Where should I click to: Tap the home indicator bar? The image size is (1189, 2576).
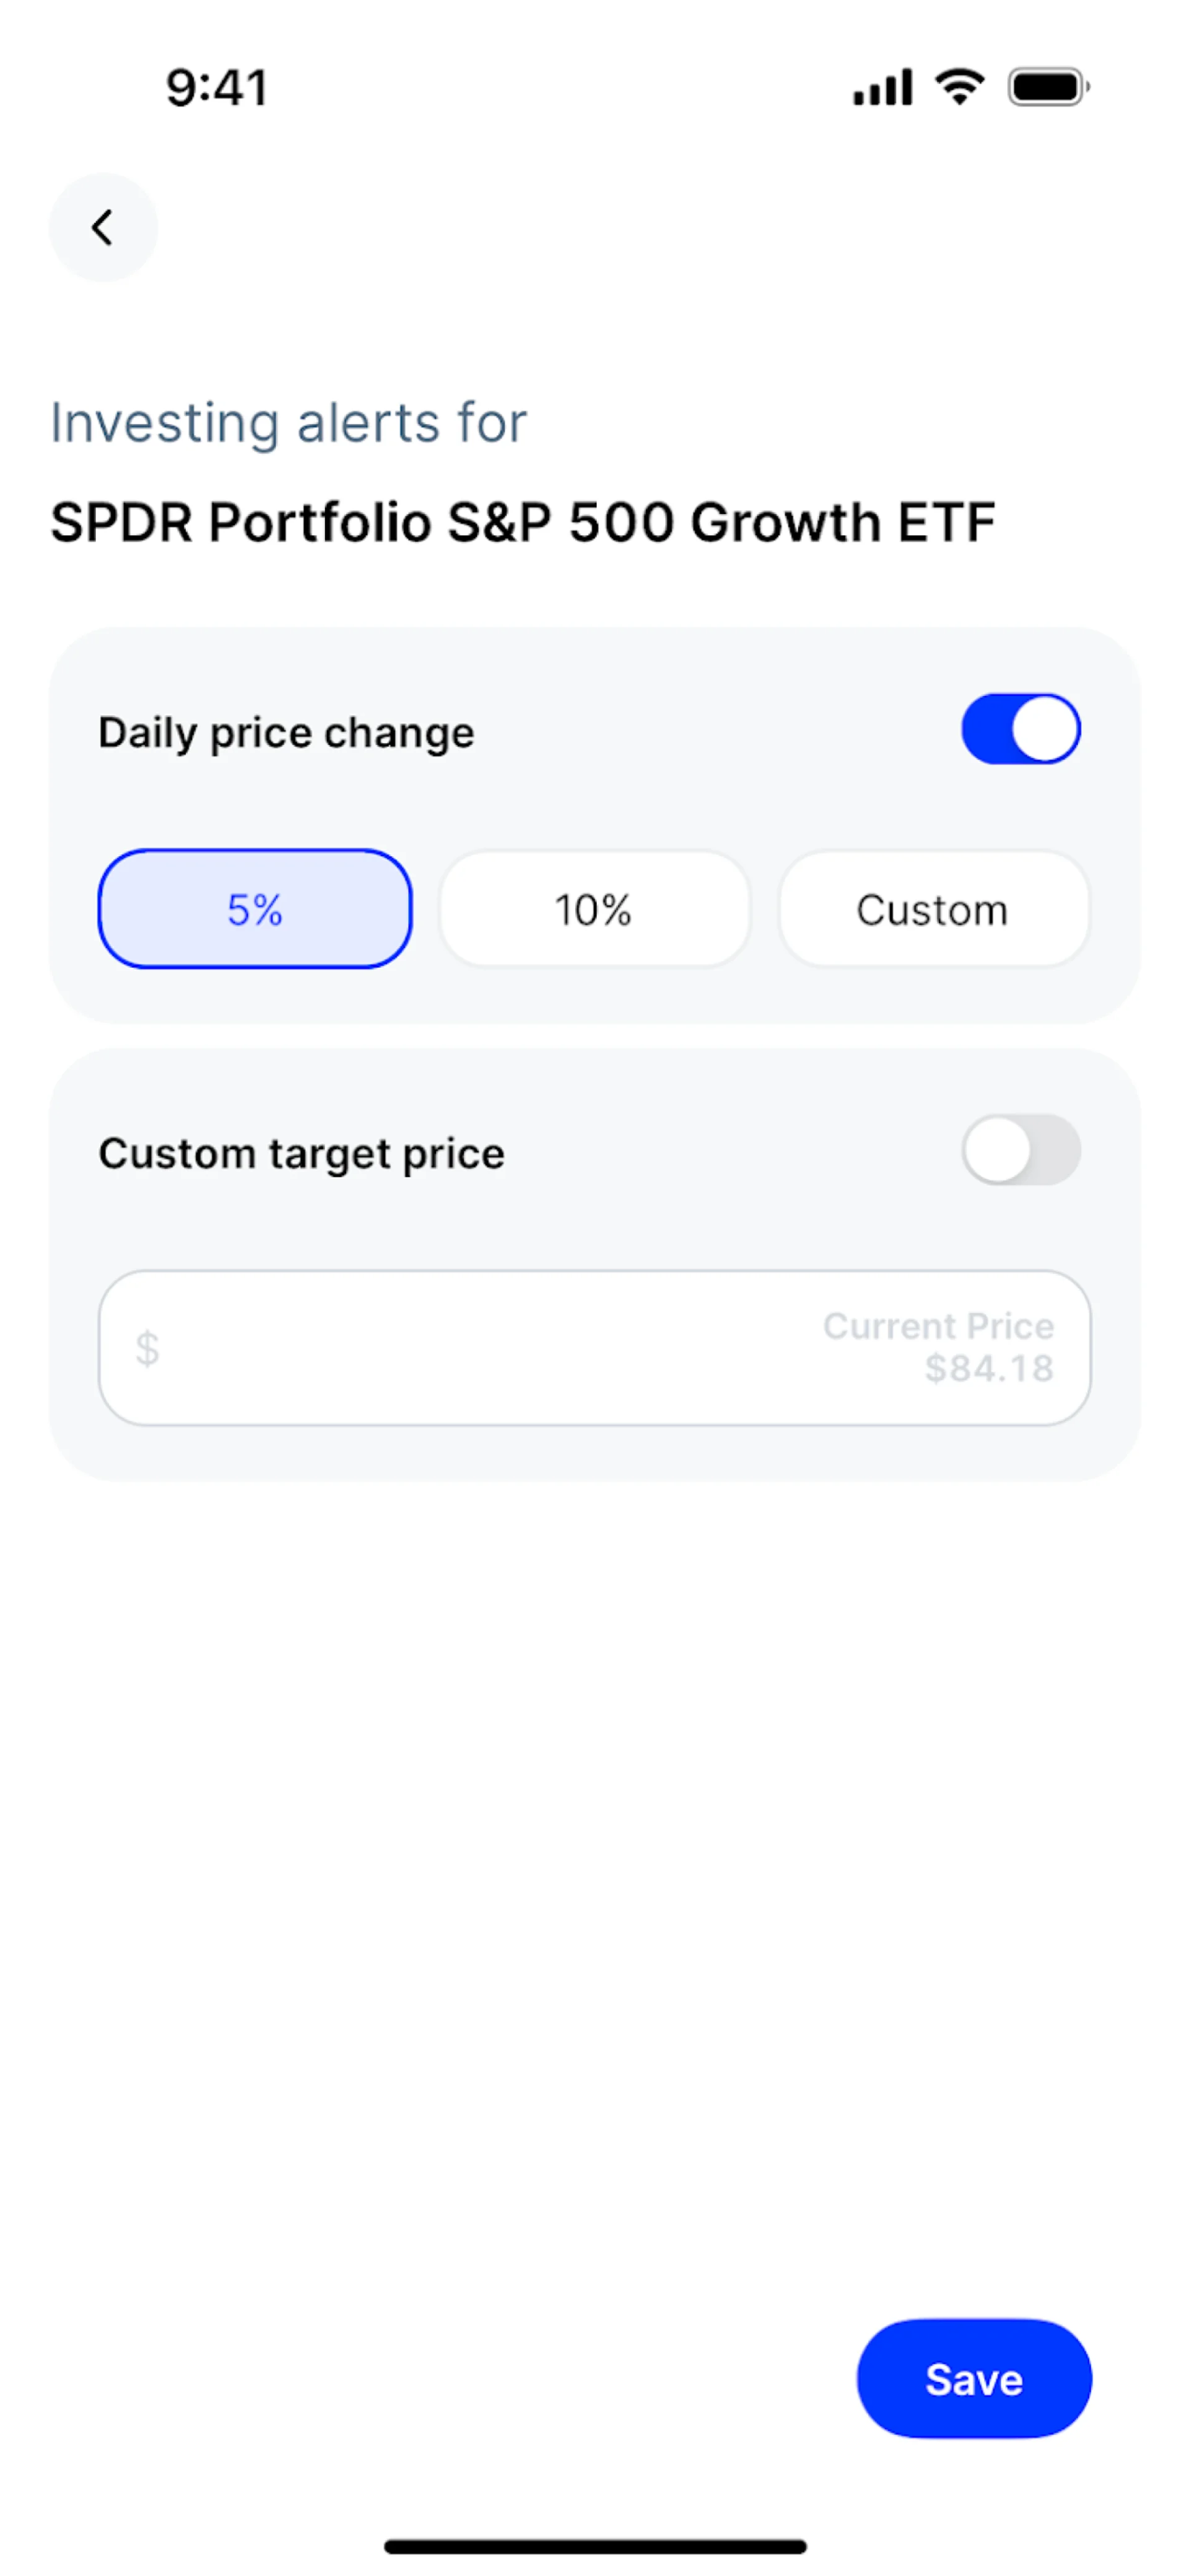595,2546
